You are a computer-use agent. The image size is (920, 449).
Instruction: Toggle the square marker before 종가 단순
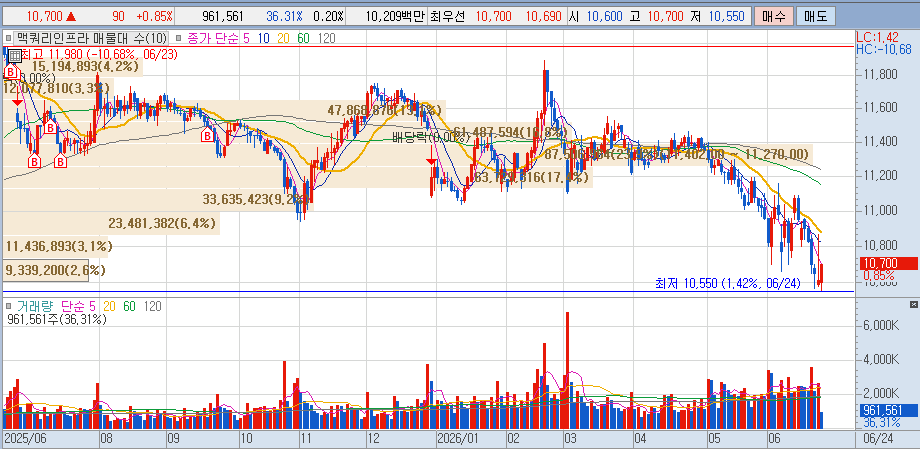click(x=180, y=39)
